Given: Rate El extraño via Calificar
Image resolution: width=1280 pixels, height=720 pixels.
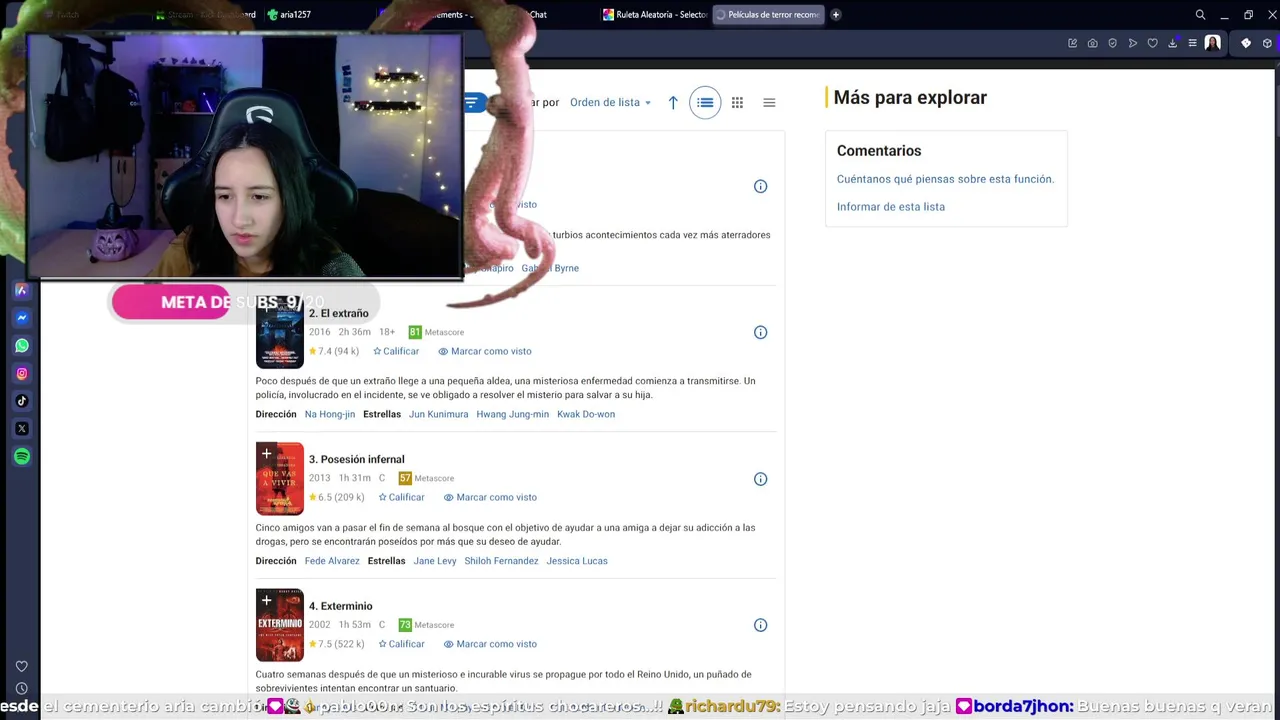Looking at the screenshot, I should click(x=396, y=351).
